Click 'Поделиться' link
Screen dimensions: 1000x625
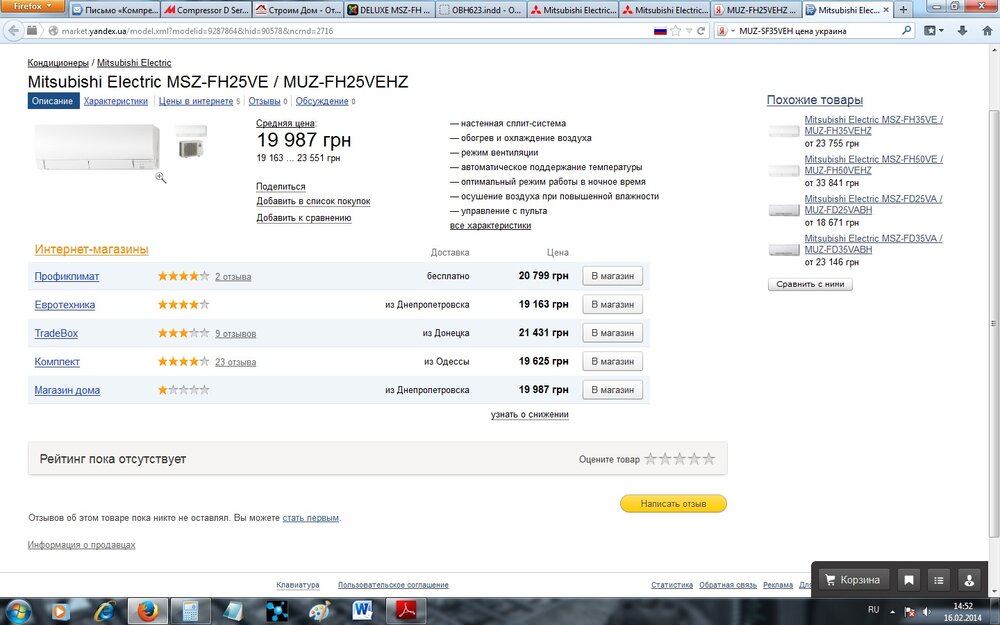(281, 186)
